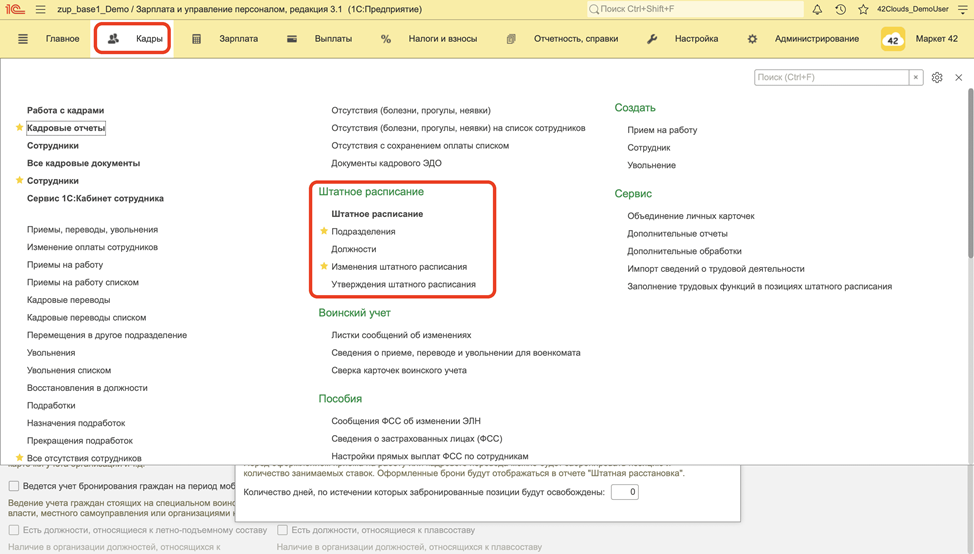Open Сервис 1С:Кабинет сотрудника
Image resolution: width=974 pixels, height=554 pixels.
(95, 198)
